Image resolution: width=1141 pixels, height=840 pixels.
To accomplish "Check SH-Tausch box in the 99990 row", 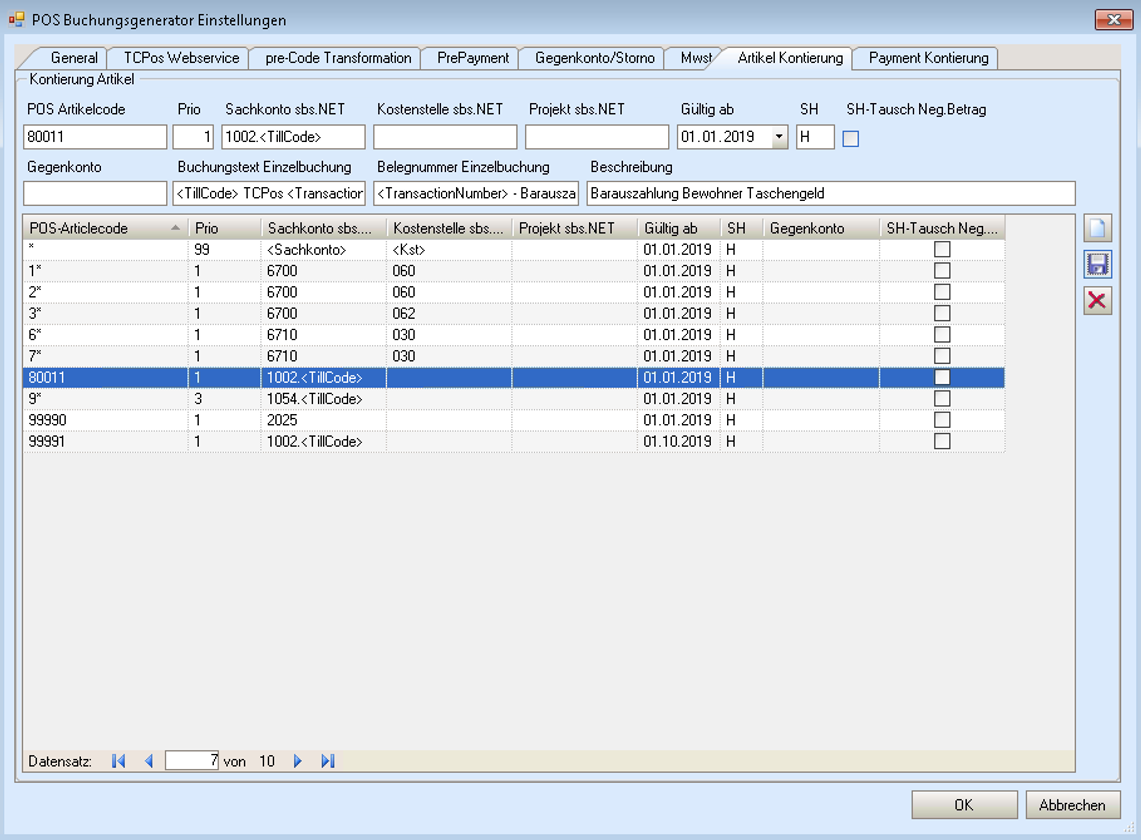I will coord(942,420).
